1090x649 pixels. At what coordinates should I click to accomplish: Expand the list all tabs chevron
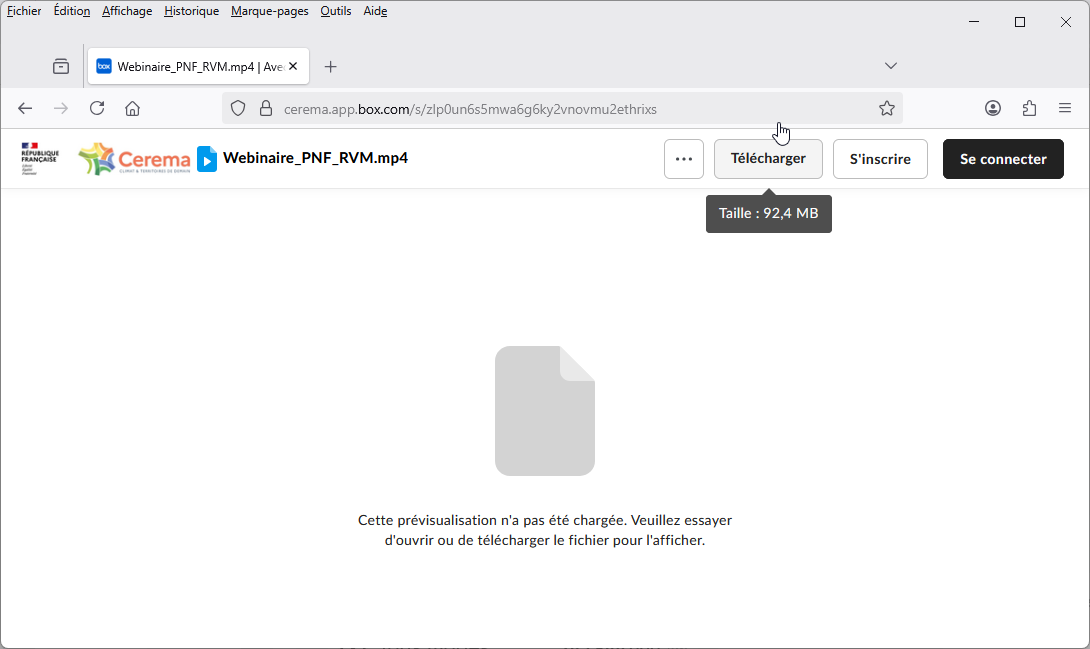[x=891, y=66]
